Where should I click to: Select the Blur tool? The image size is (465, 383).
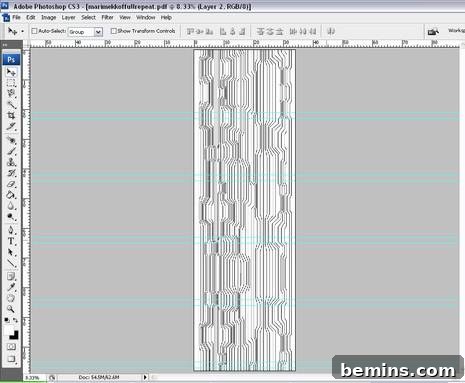tap(11, 206)
